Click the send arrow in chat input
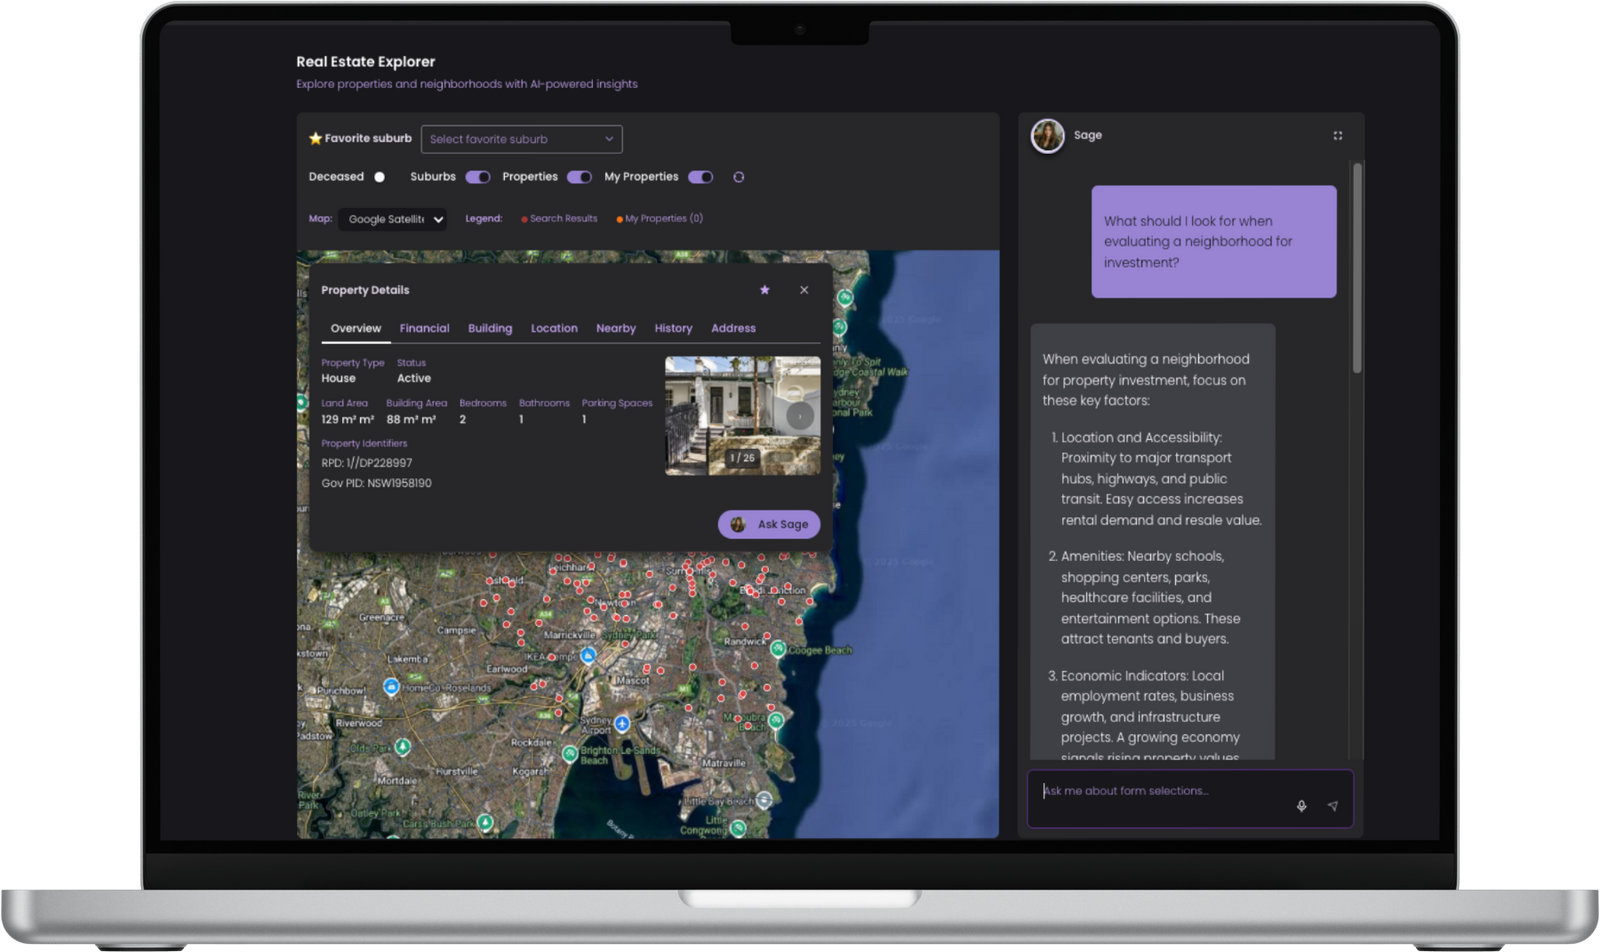The image size is (1600, 952). [1332, 806]
